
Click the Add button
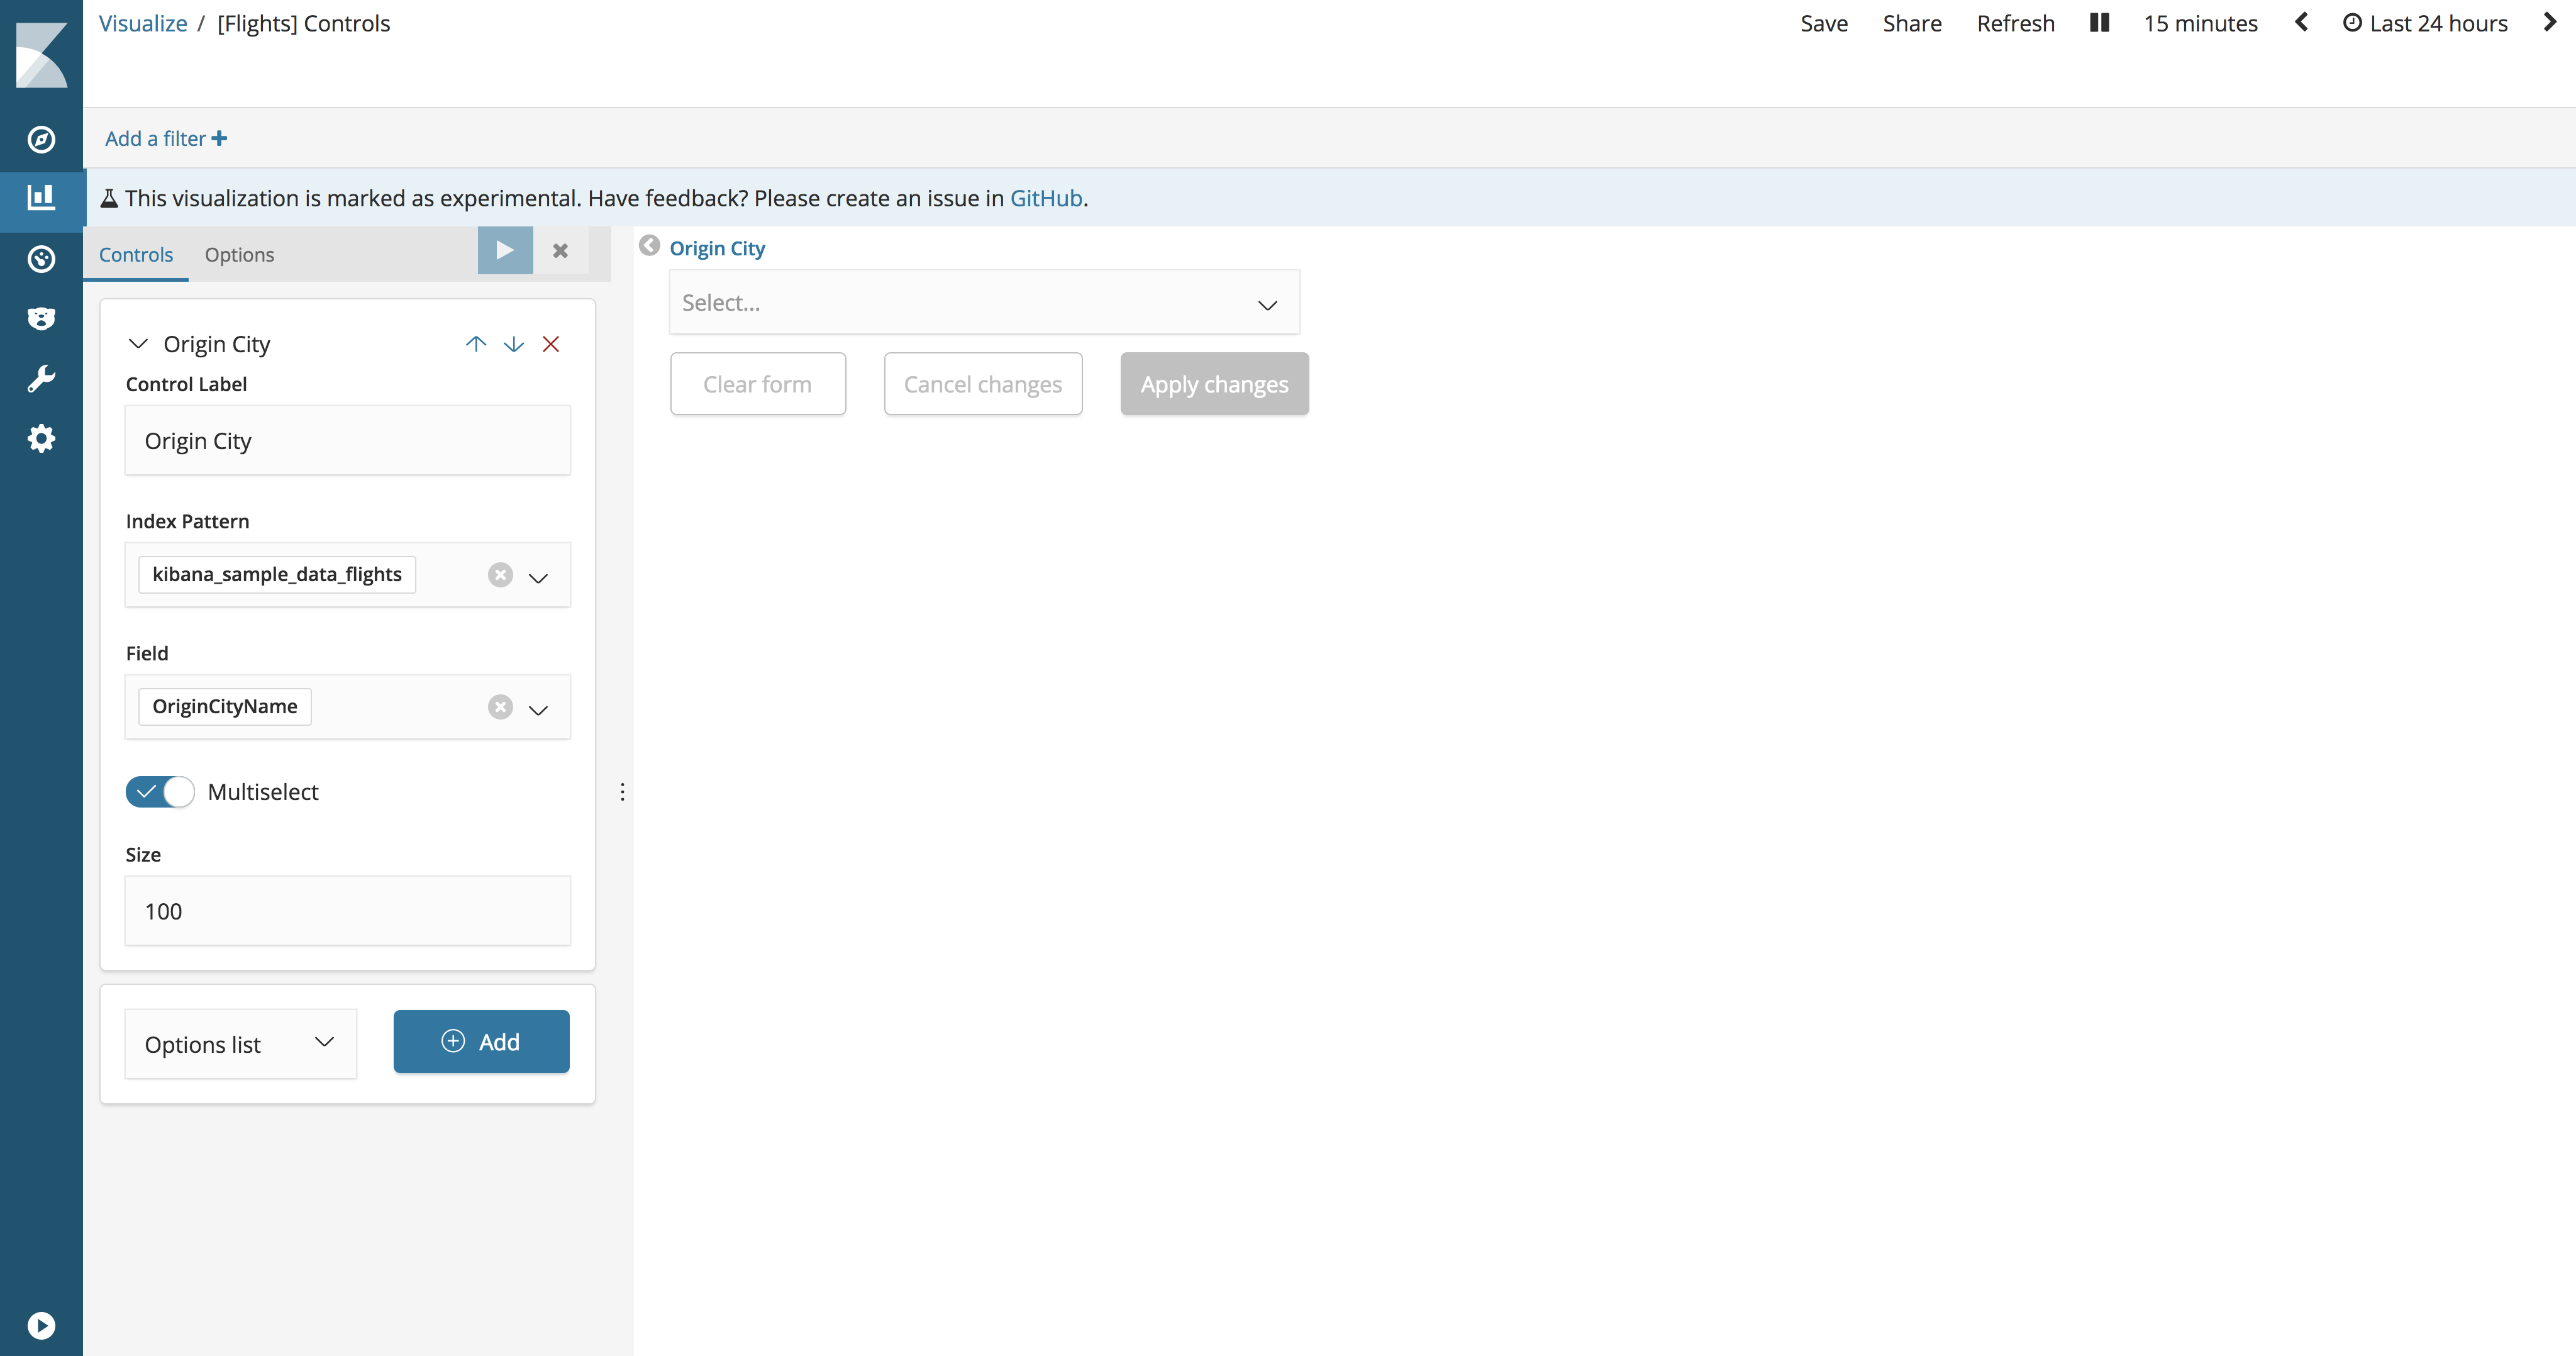coord(481,1041)
